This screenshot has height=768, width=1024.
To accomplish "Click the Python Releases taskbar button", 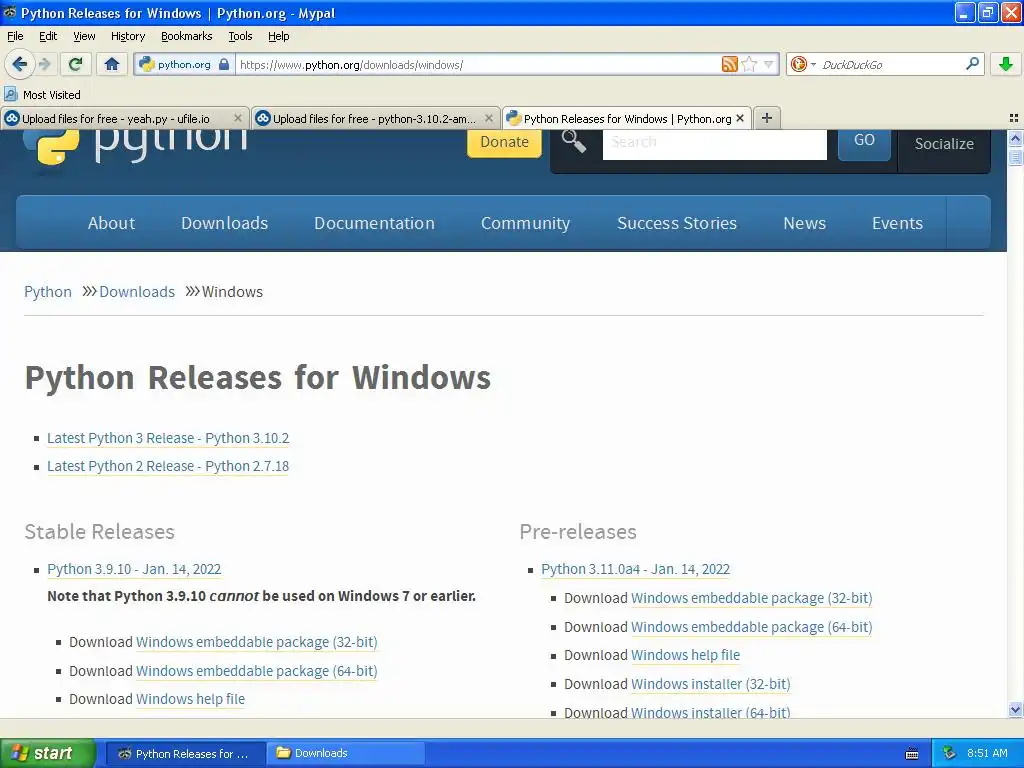I will [x=185, y=754].
